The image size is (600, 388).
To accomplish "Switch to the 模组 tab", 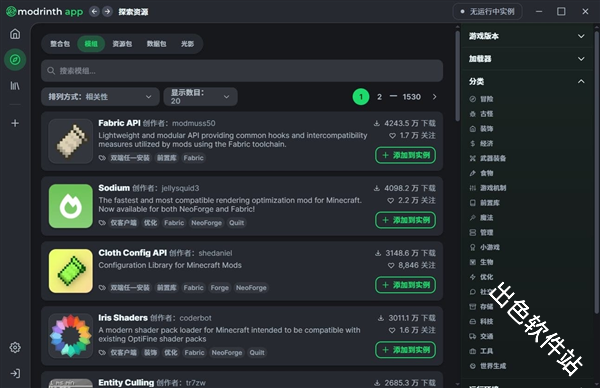I will click(91, 44).
